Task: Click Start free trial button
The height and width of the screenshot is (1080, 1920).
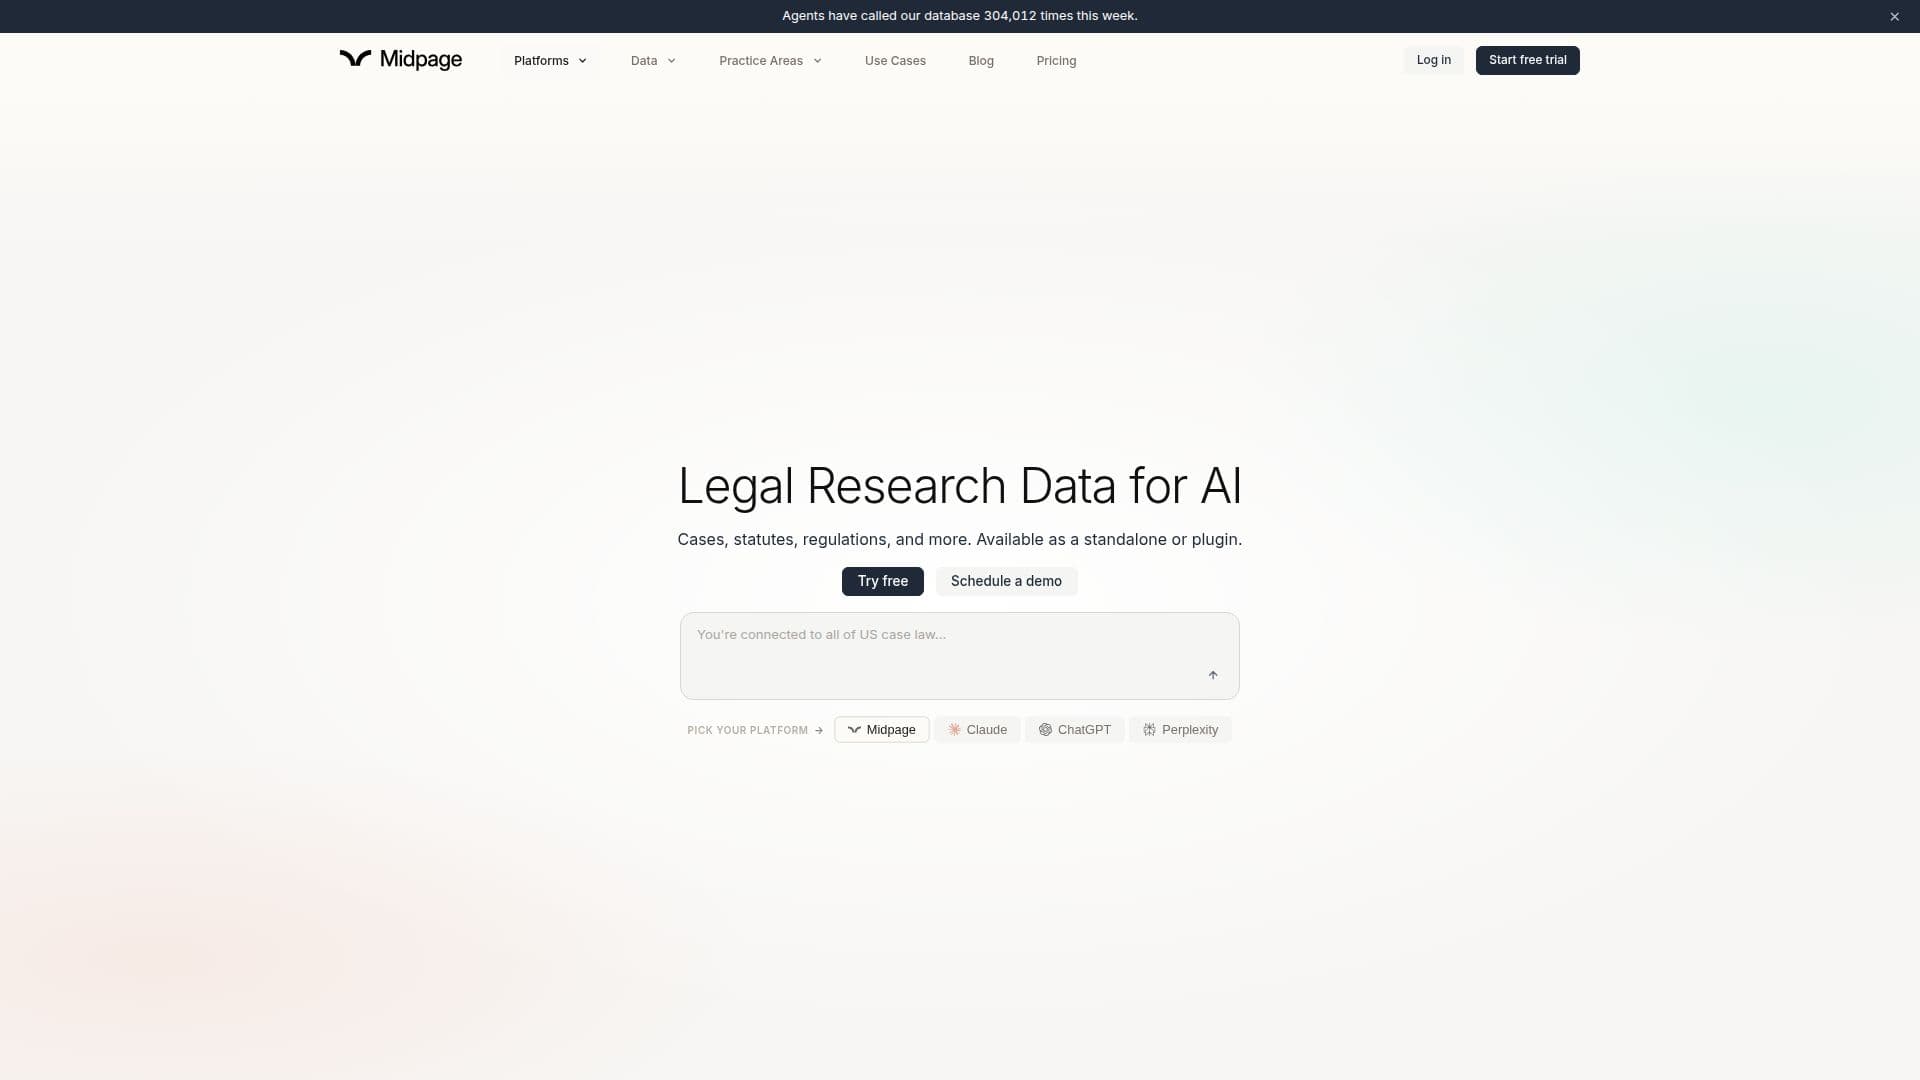Action: coord(1527,60)
